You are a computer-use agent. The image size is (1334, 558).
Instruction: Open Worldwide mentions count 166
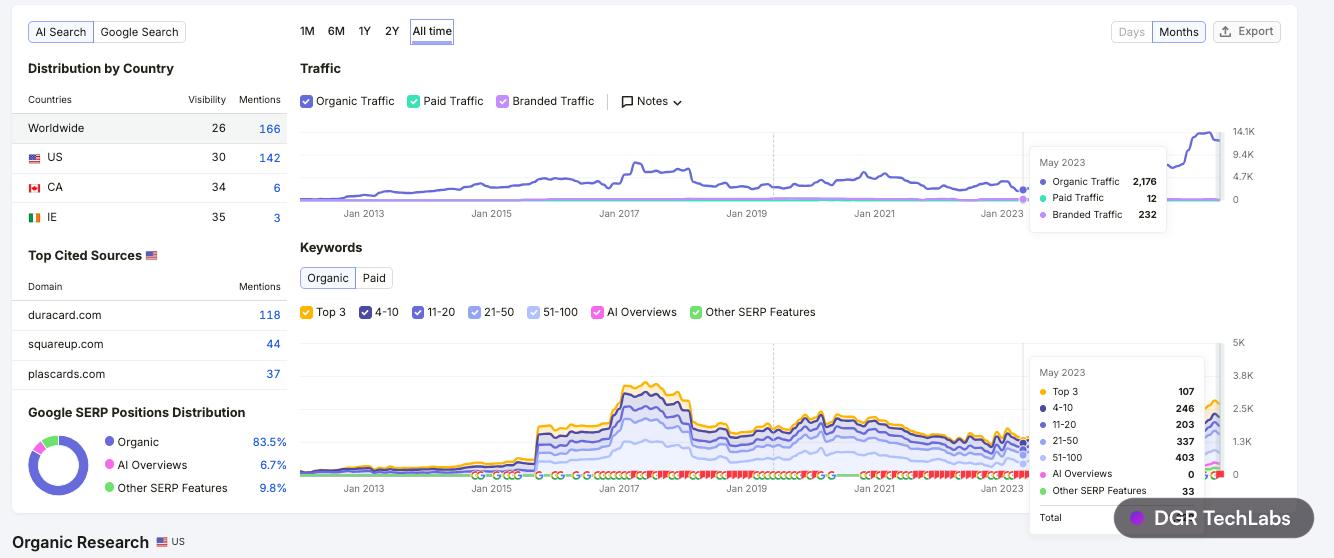(269, 129)
